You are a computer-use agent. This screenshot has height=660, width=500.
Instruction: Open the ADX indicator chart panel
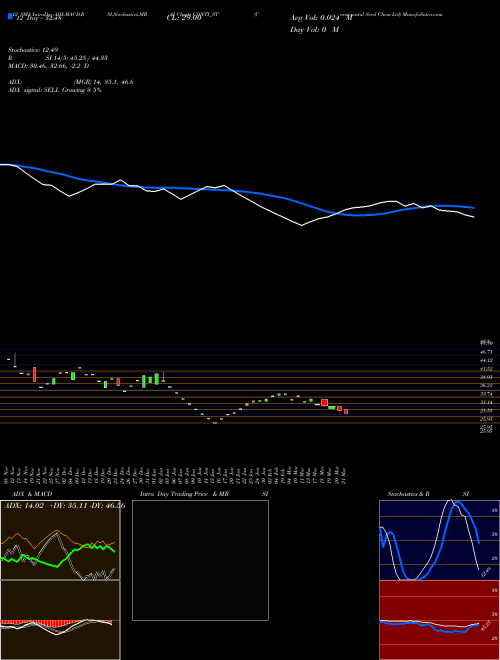click(60, 540)
